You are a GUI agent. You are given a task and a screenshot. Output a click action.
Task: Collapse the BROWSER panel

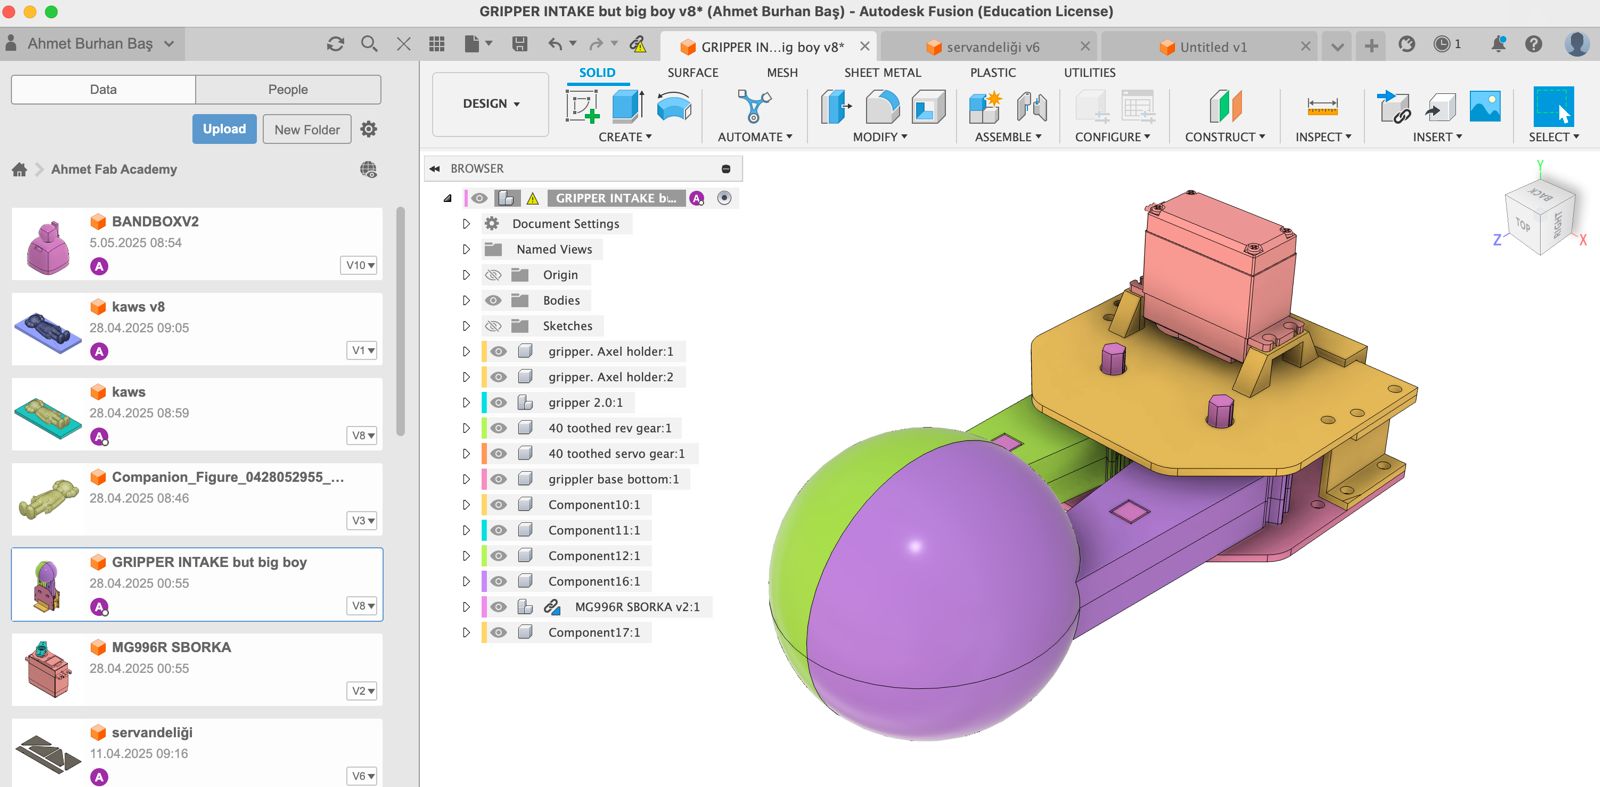[x=435, y=169]
